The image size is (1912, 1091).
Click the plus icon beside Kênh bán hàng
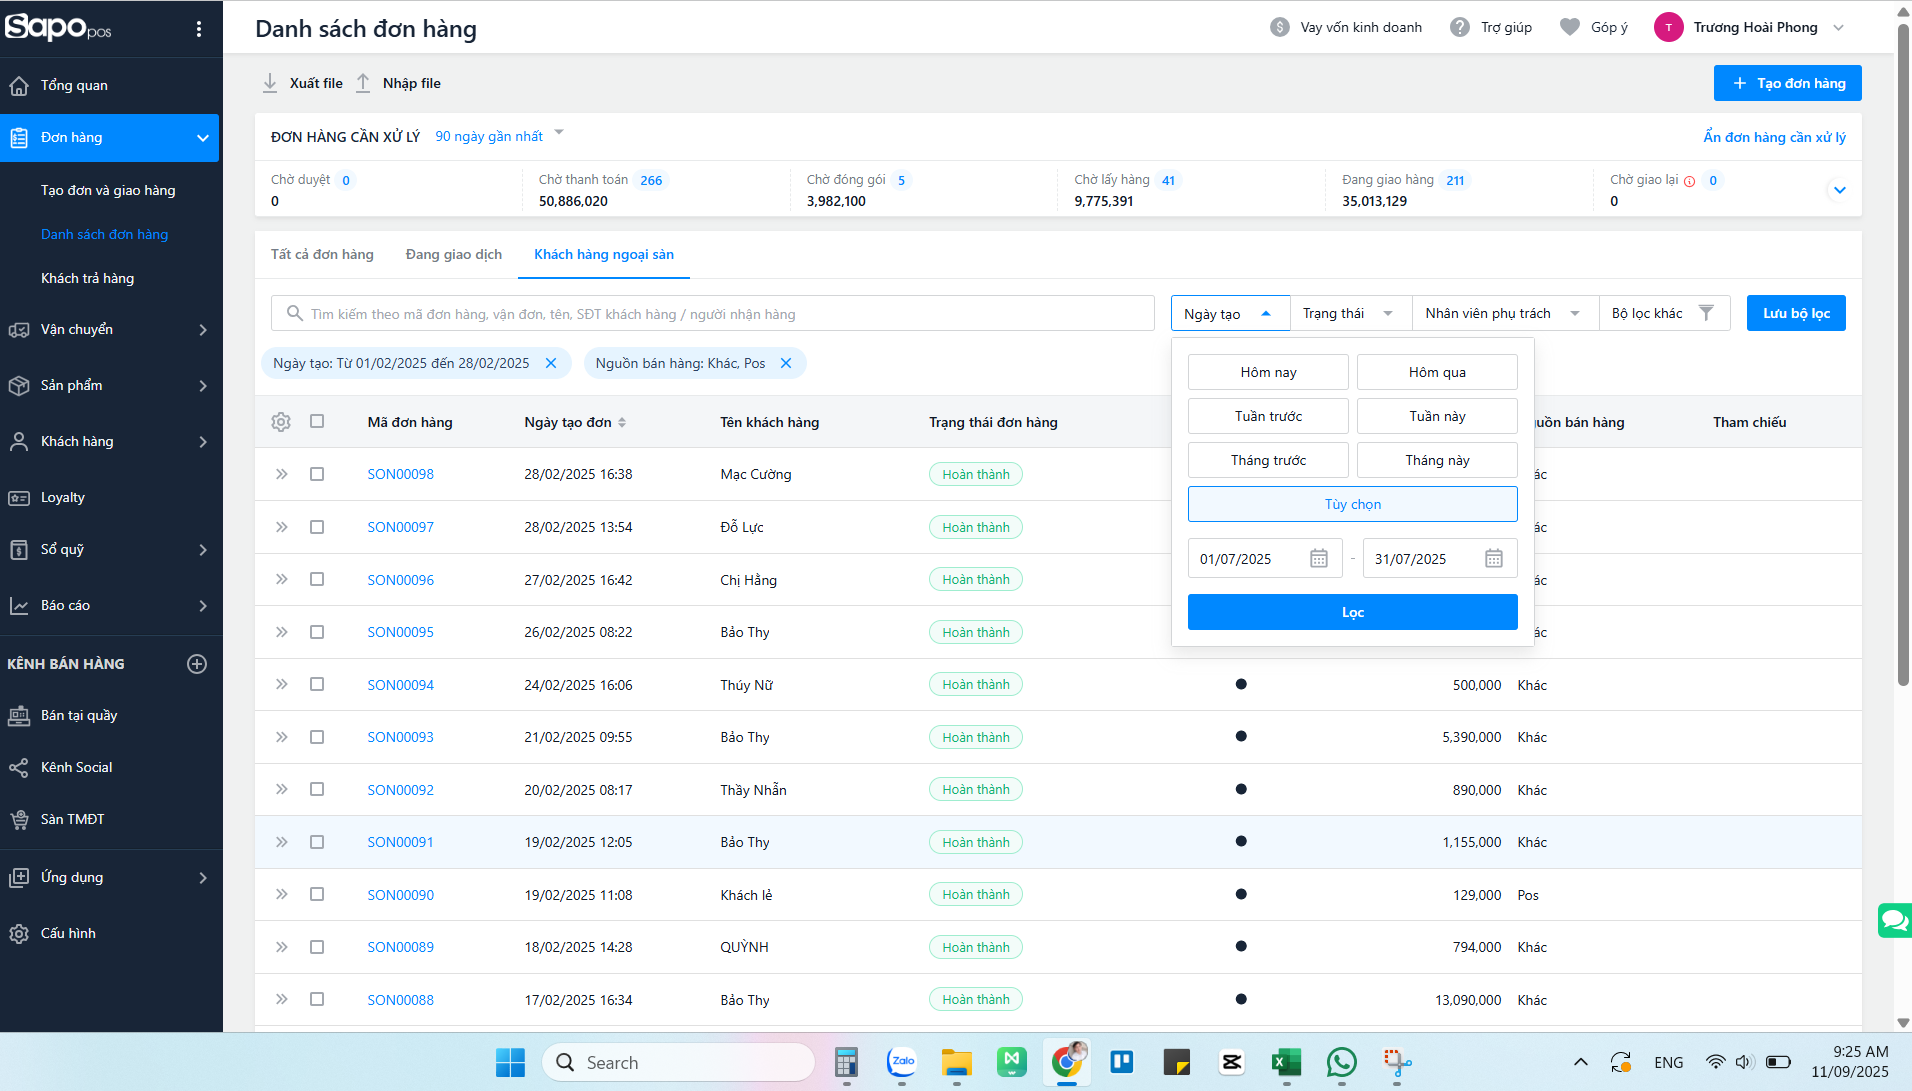point(197,664)
